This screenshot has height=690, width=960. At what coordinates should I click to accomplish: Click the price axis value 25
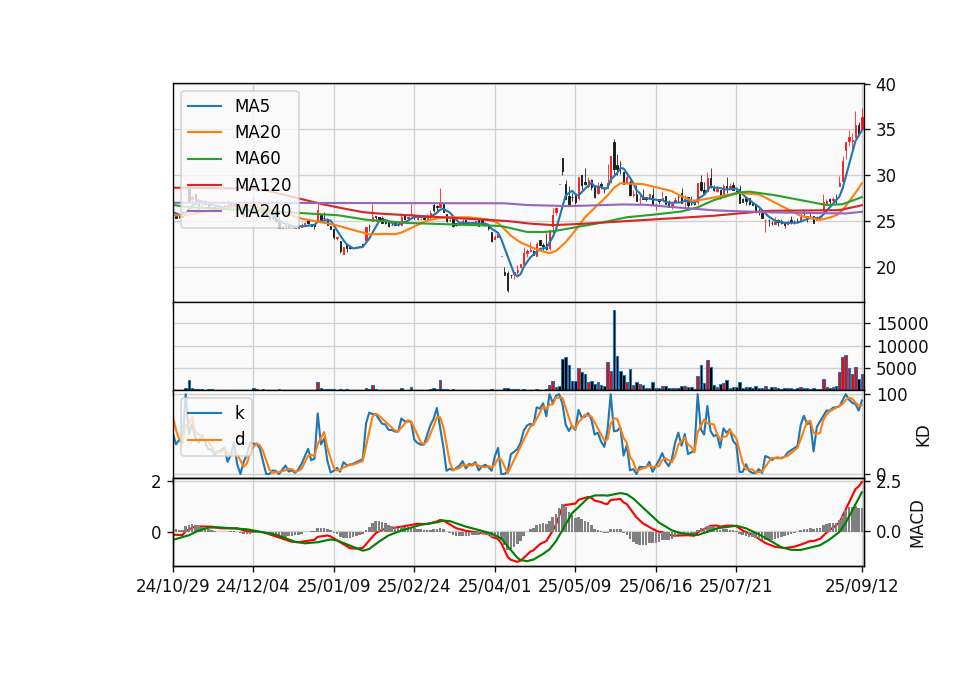[885, 222]
